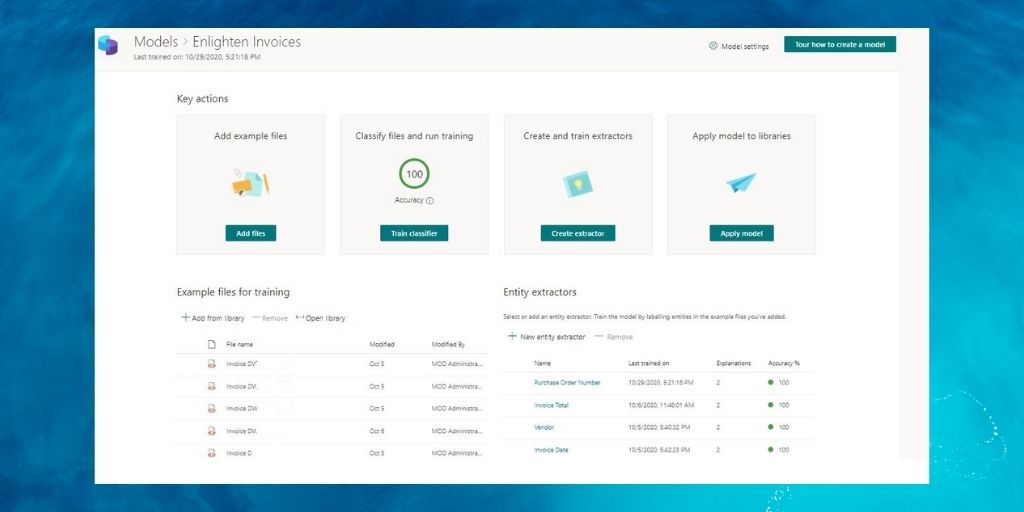Click the Apply model button

coord(741,233)
